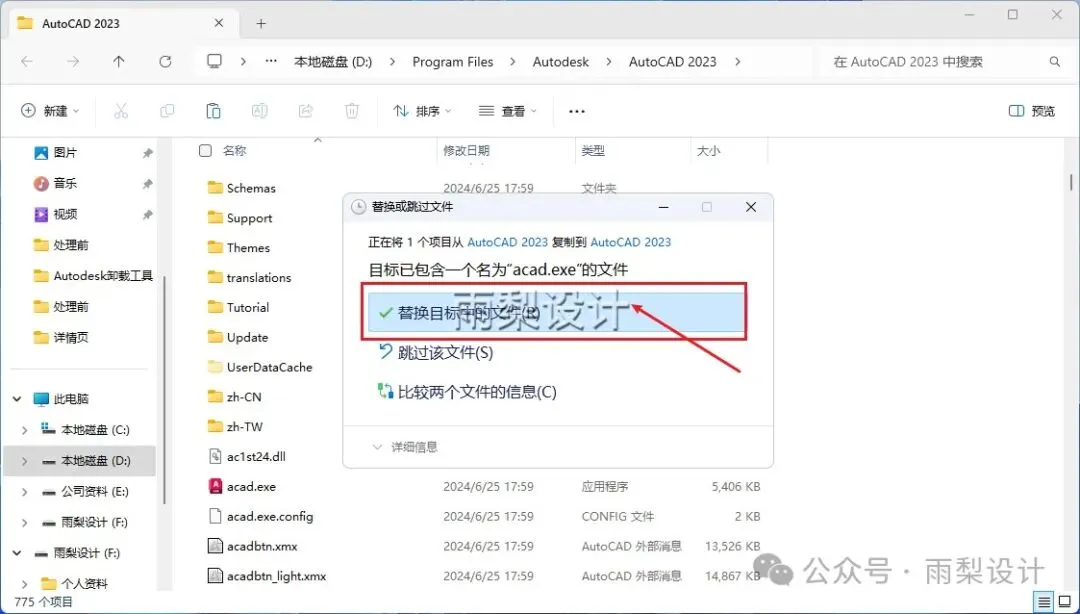This screenshot has height=614, width=1080.
Task: Click the Copy icon in toolbar
Action: click(167, 111)
